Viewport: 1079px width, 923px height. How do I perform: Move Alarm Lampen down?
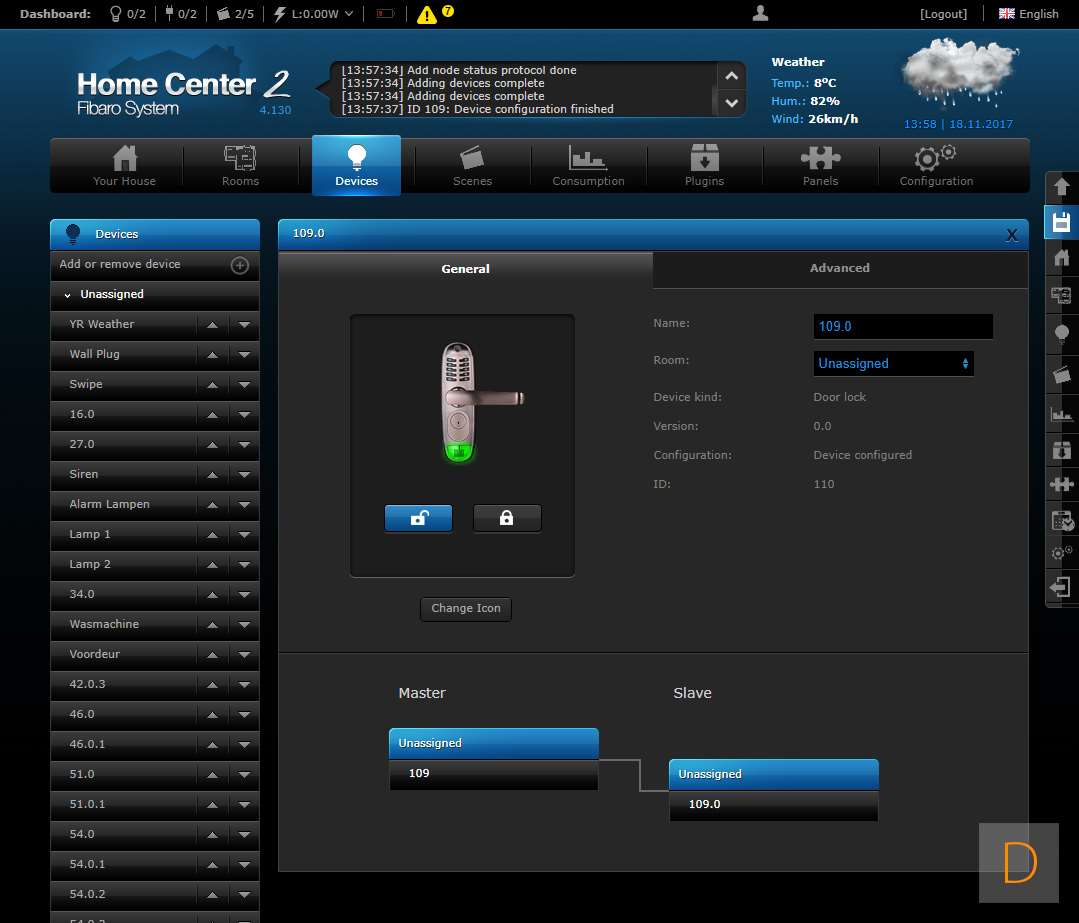point(244,505)
